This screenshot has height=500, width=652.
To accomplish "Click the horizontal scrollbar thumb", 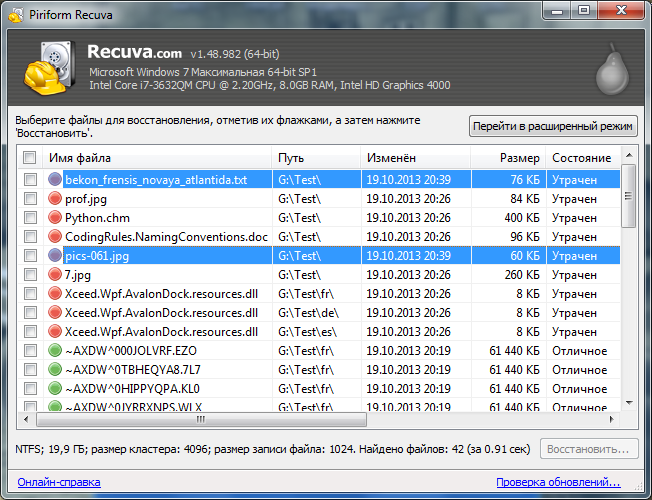I will (x=201, y=419).
